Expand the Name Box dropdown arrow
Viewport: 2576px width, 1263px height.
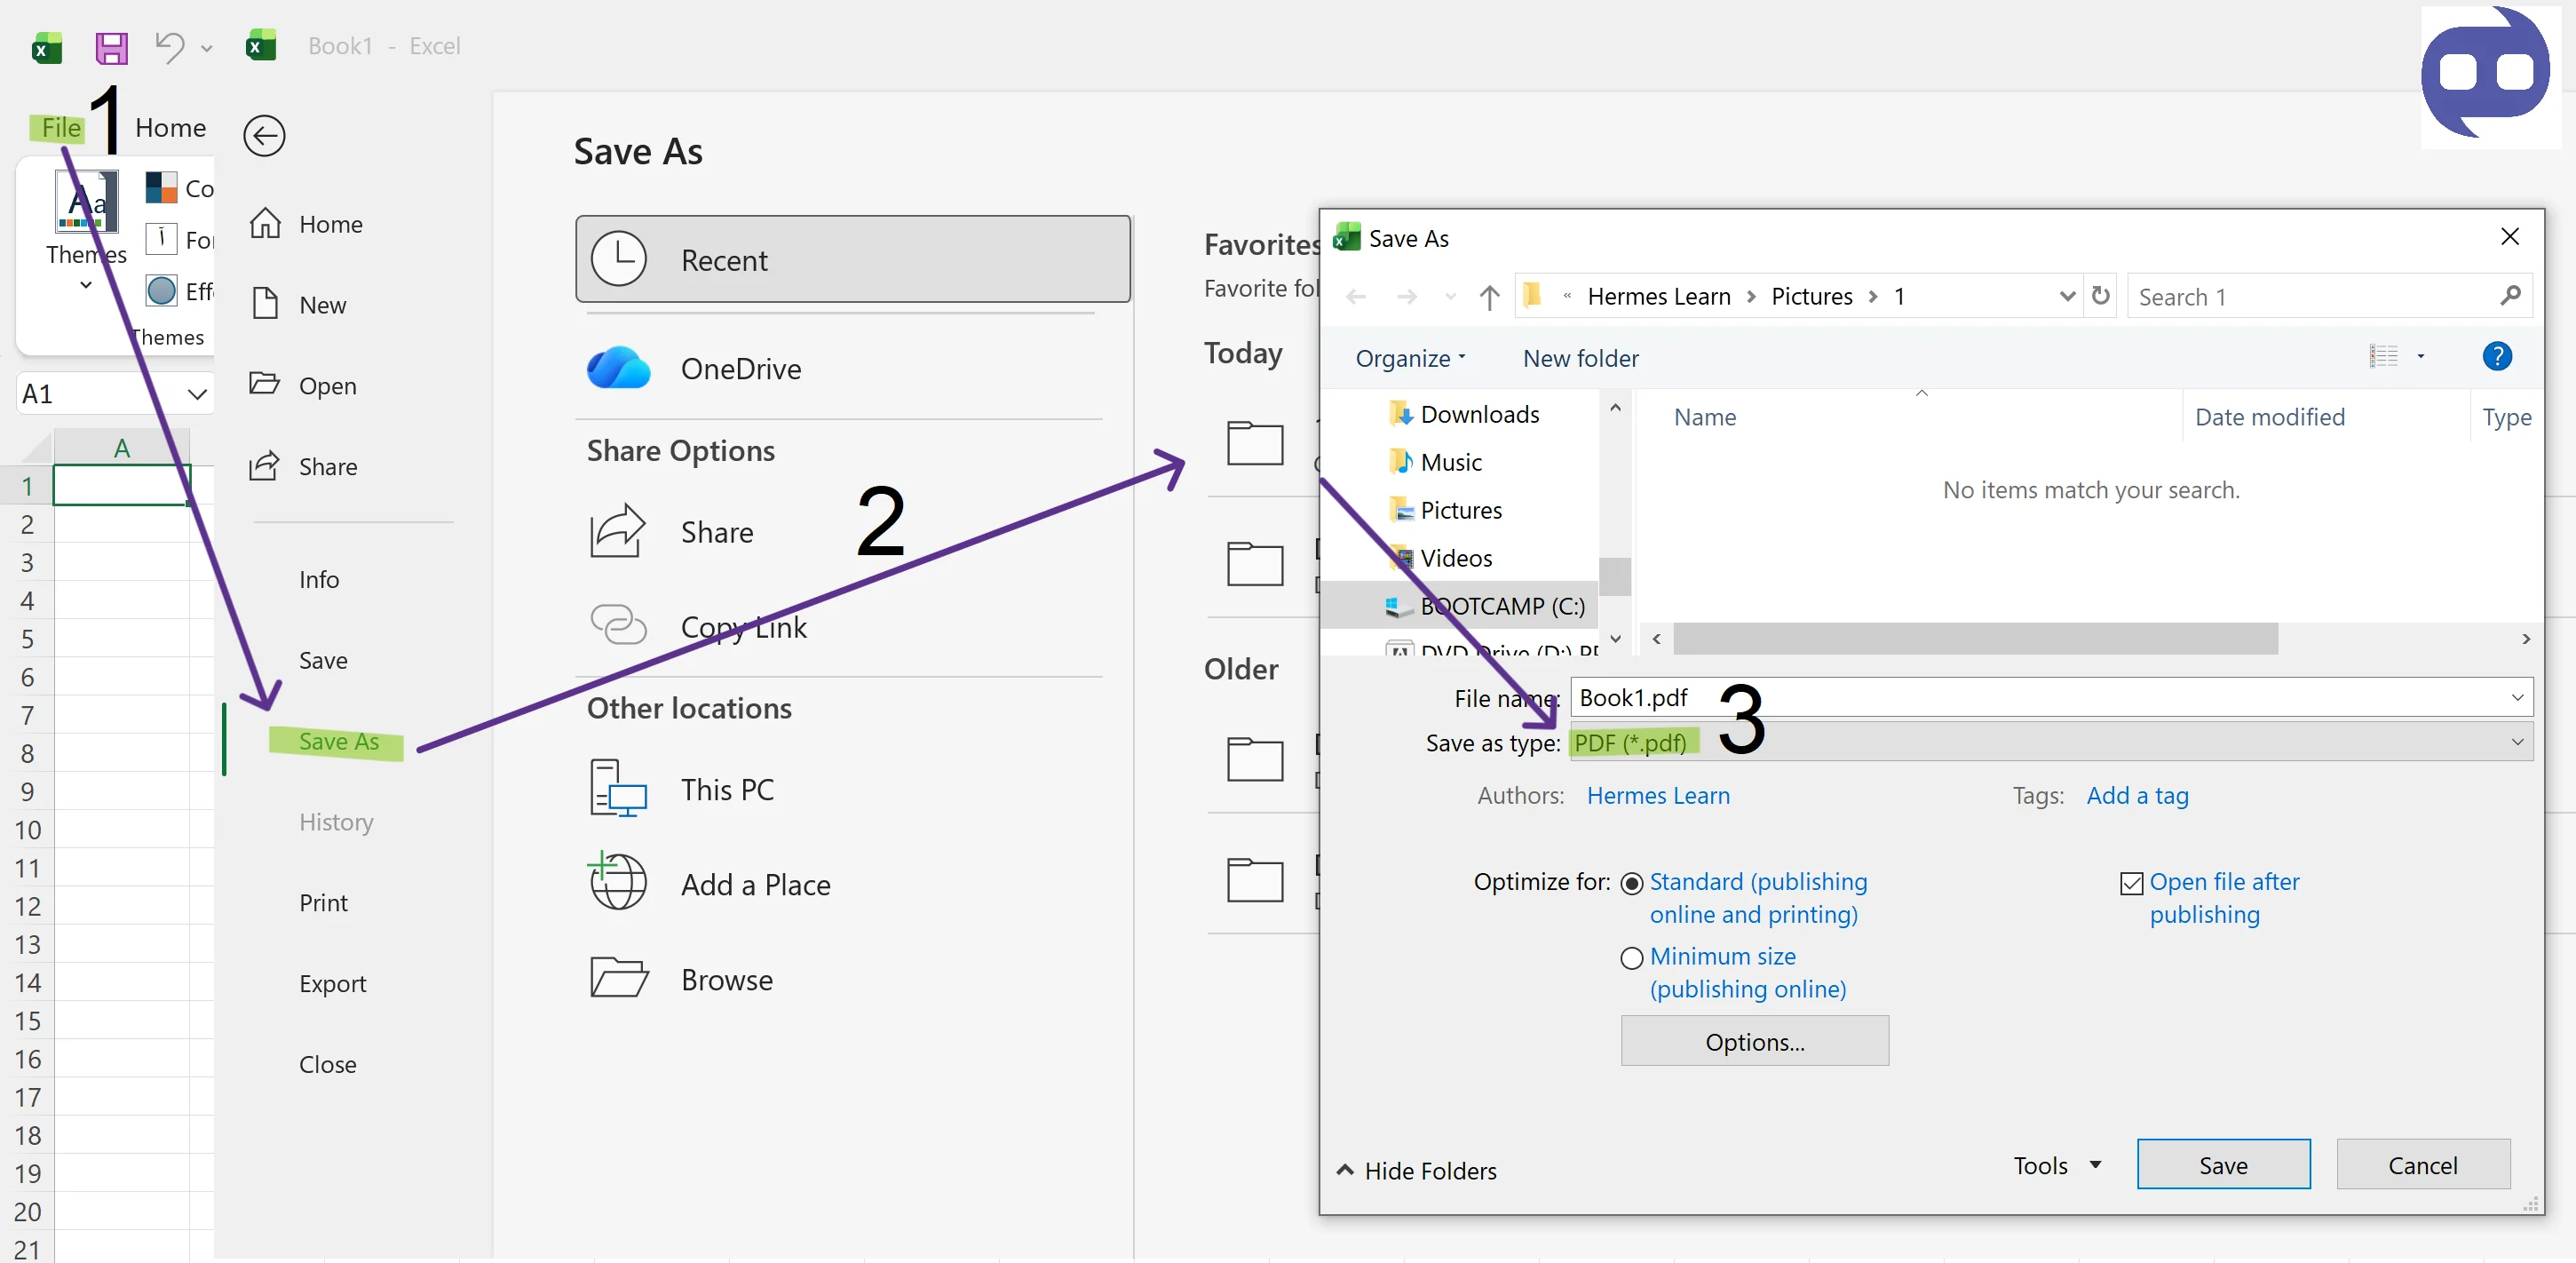click(x=197, y=394)
